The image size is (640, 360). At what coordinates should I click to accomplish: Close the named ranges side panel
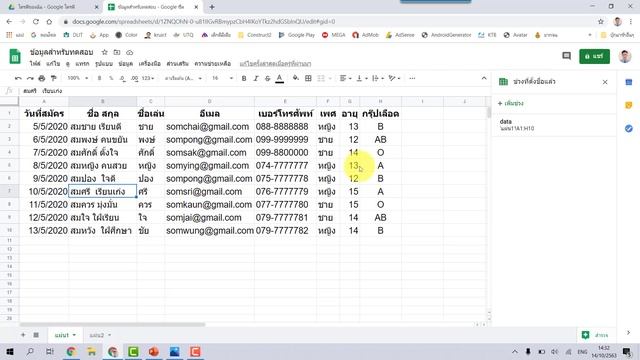pyautogui.click(x=605, y=82)
